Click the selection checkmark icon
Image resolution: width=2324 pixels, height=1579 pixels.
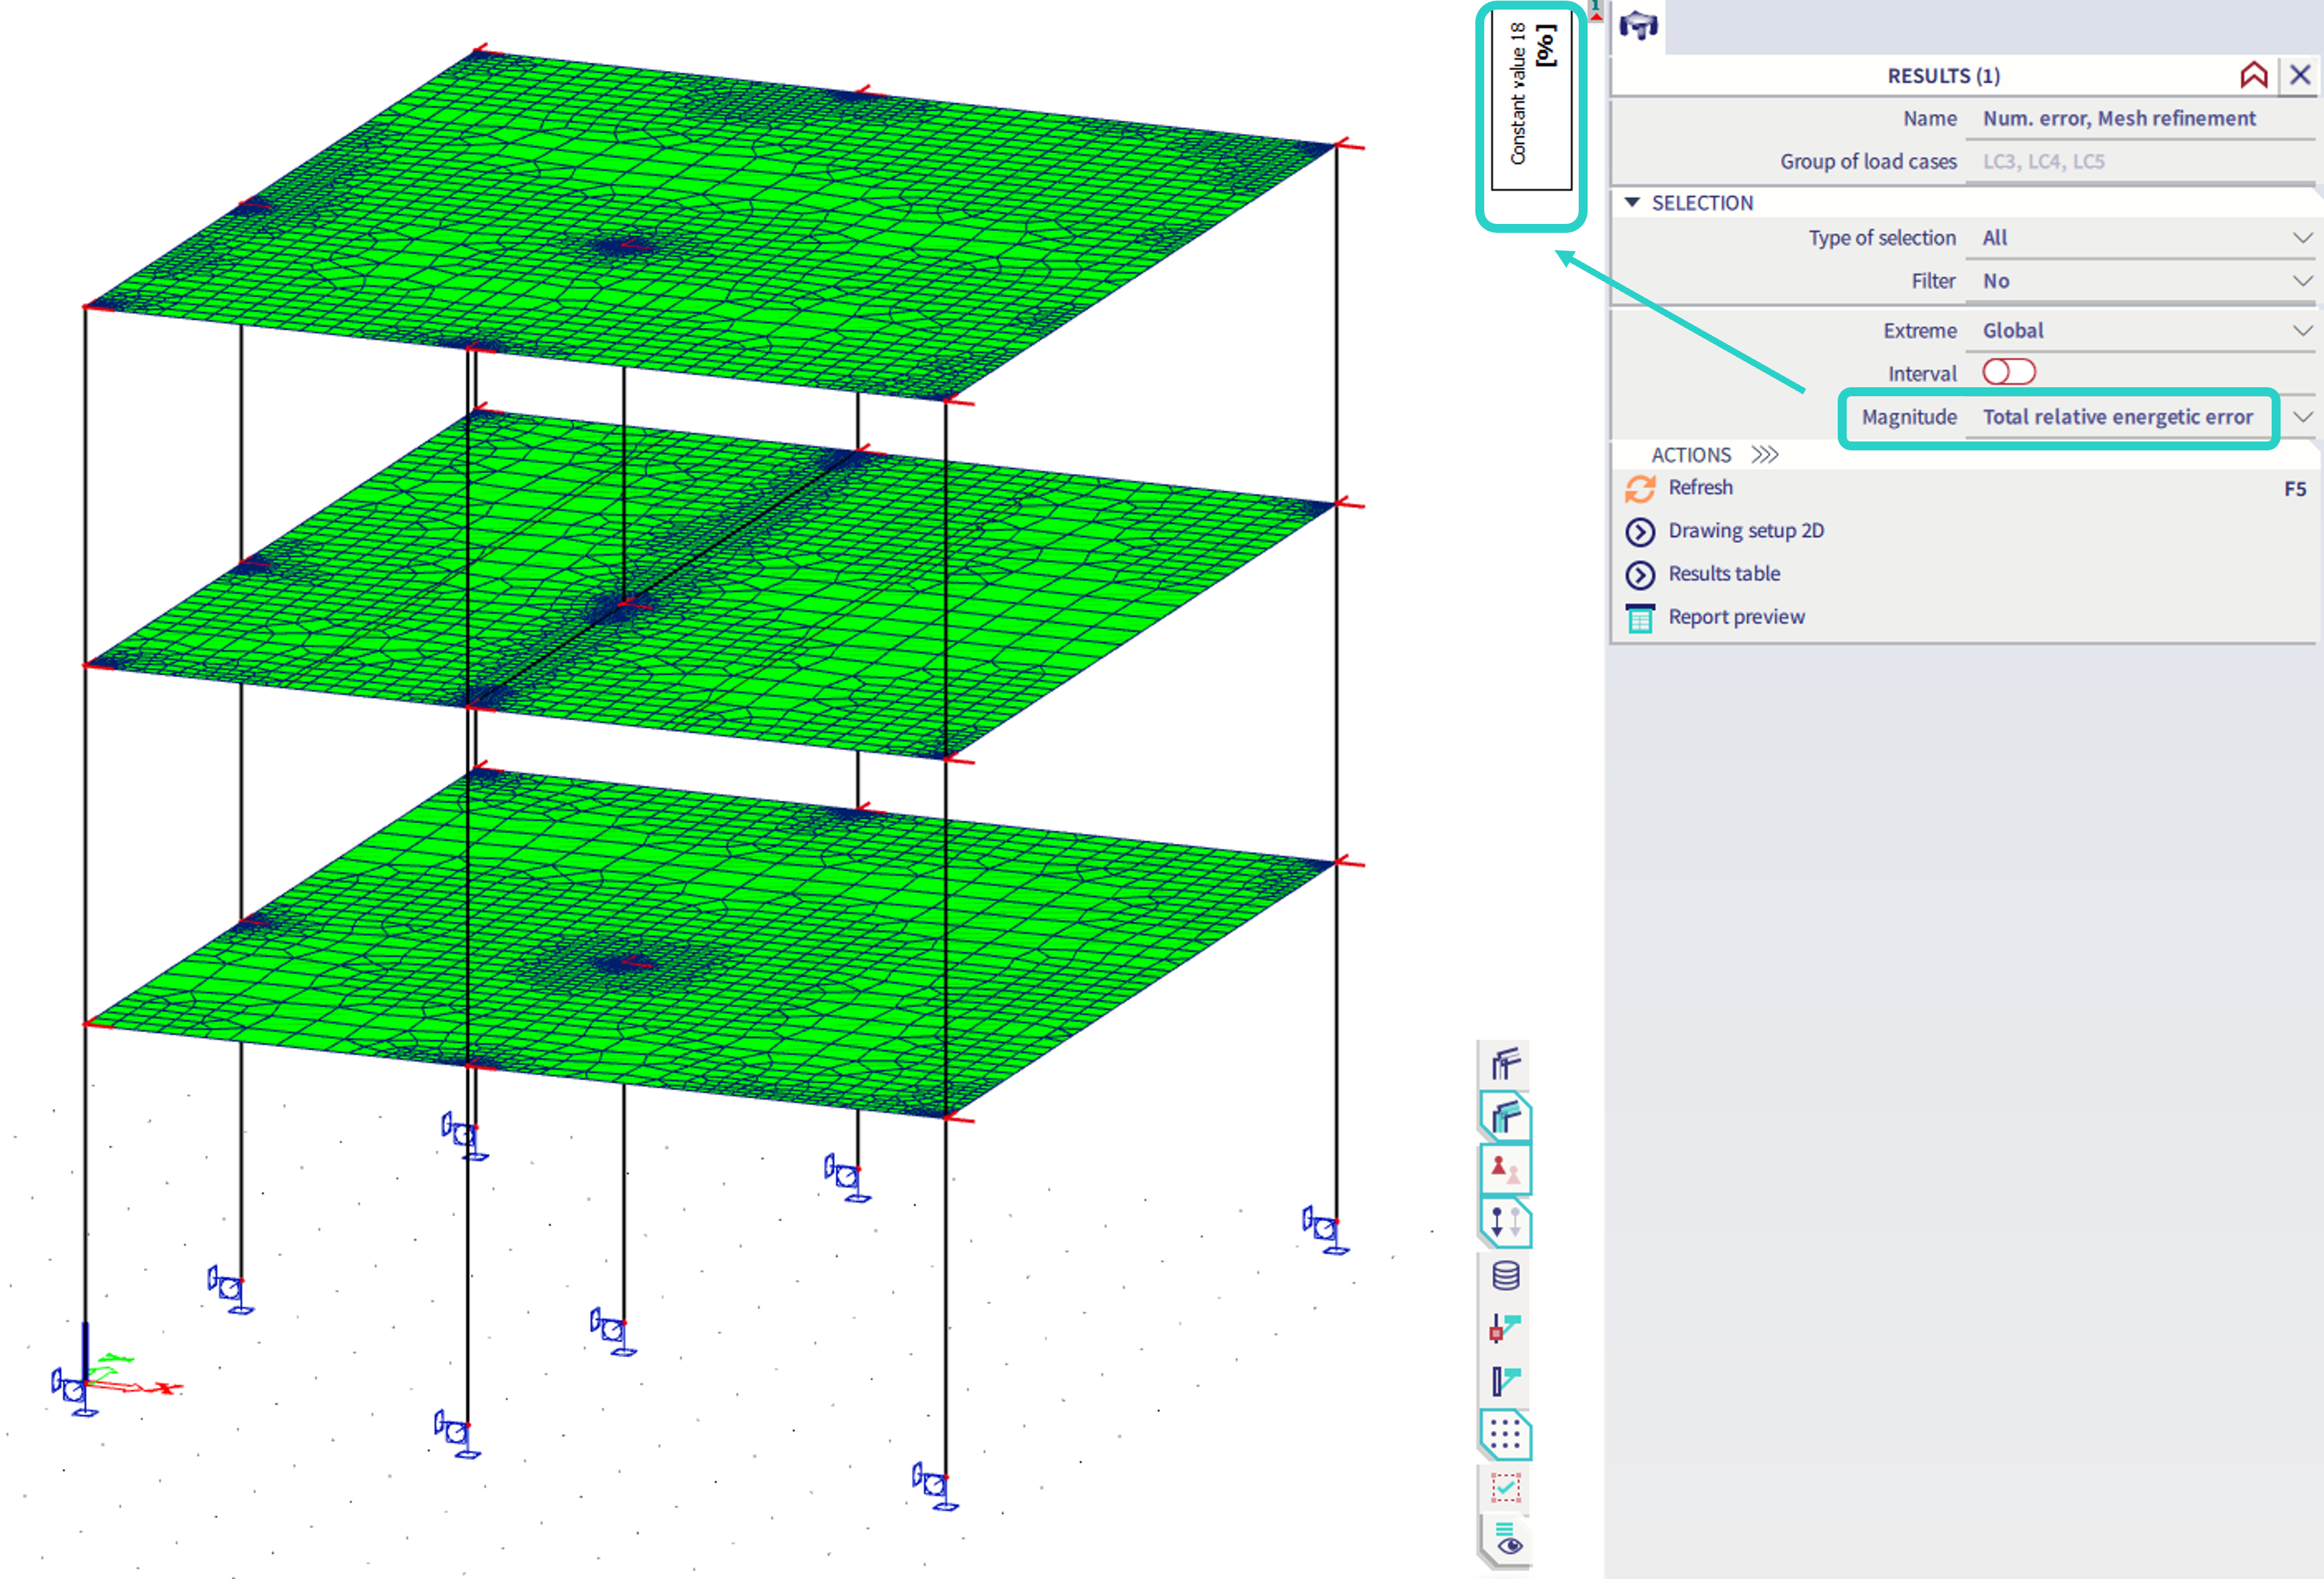point(1505,1488)
